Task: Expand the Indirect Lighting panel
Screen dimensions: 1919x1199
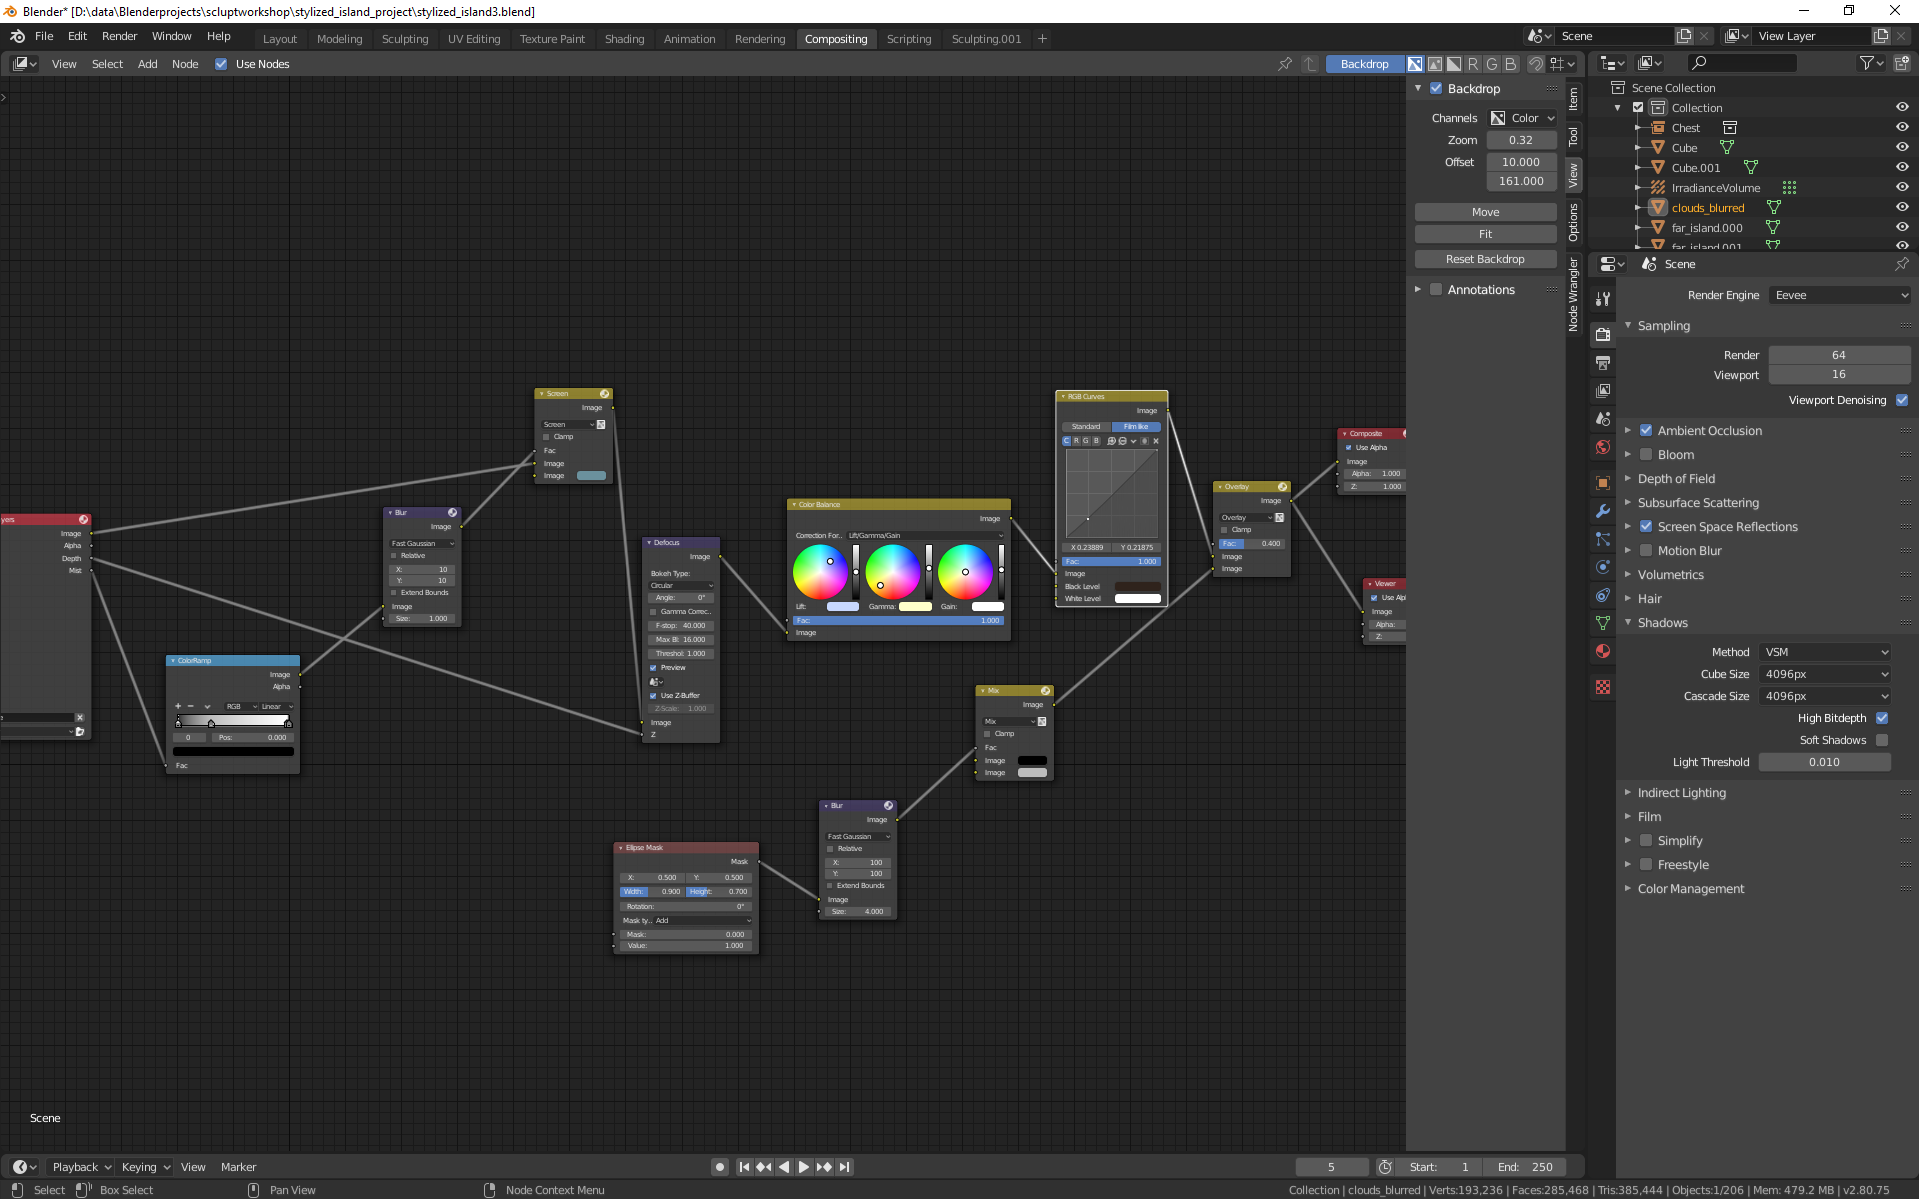Action: click(x=1681, y=792)
